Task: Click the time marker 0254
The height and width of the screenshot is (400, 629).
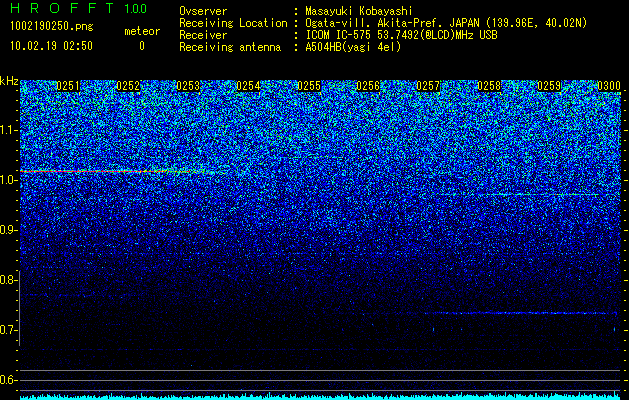Action: click(248, 86)
